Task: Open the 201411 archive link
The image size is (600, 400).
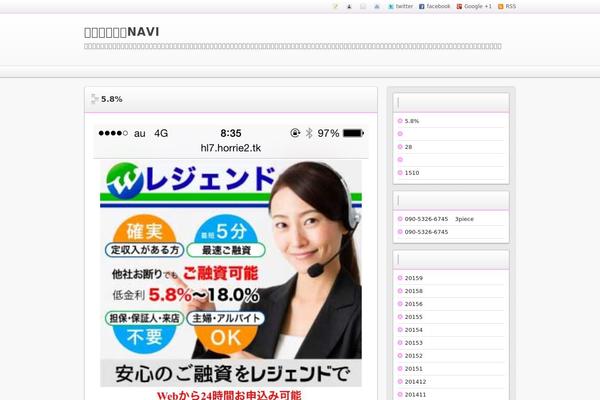Action: click(x=415, y=395)
